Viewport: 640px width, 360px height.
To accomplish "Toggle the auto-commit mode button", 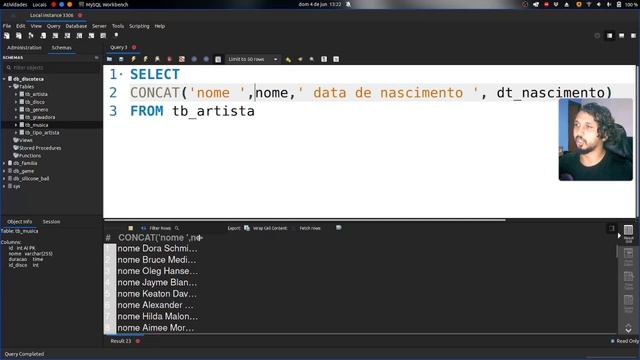I will (x=218, y=59).
